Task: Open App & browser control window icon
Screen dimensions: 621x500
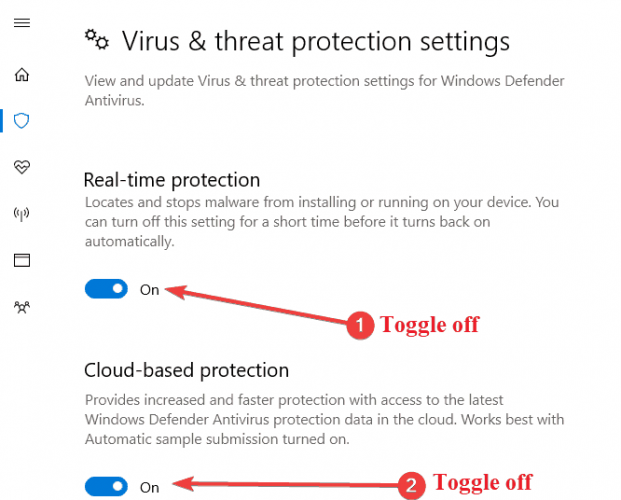Action: (x=22, y=260)
